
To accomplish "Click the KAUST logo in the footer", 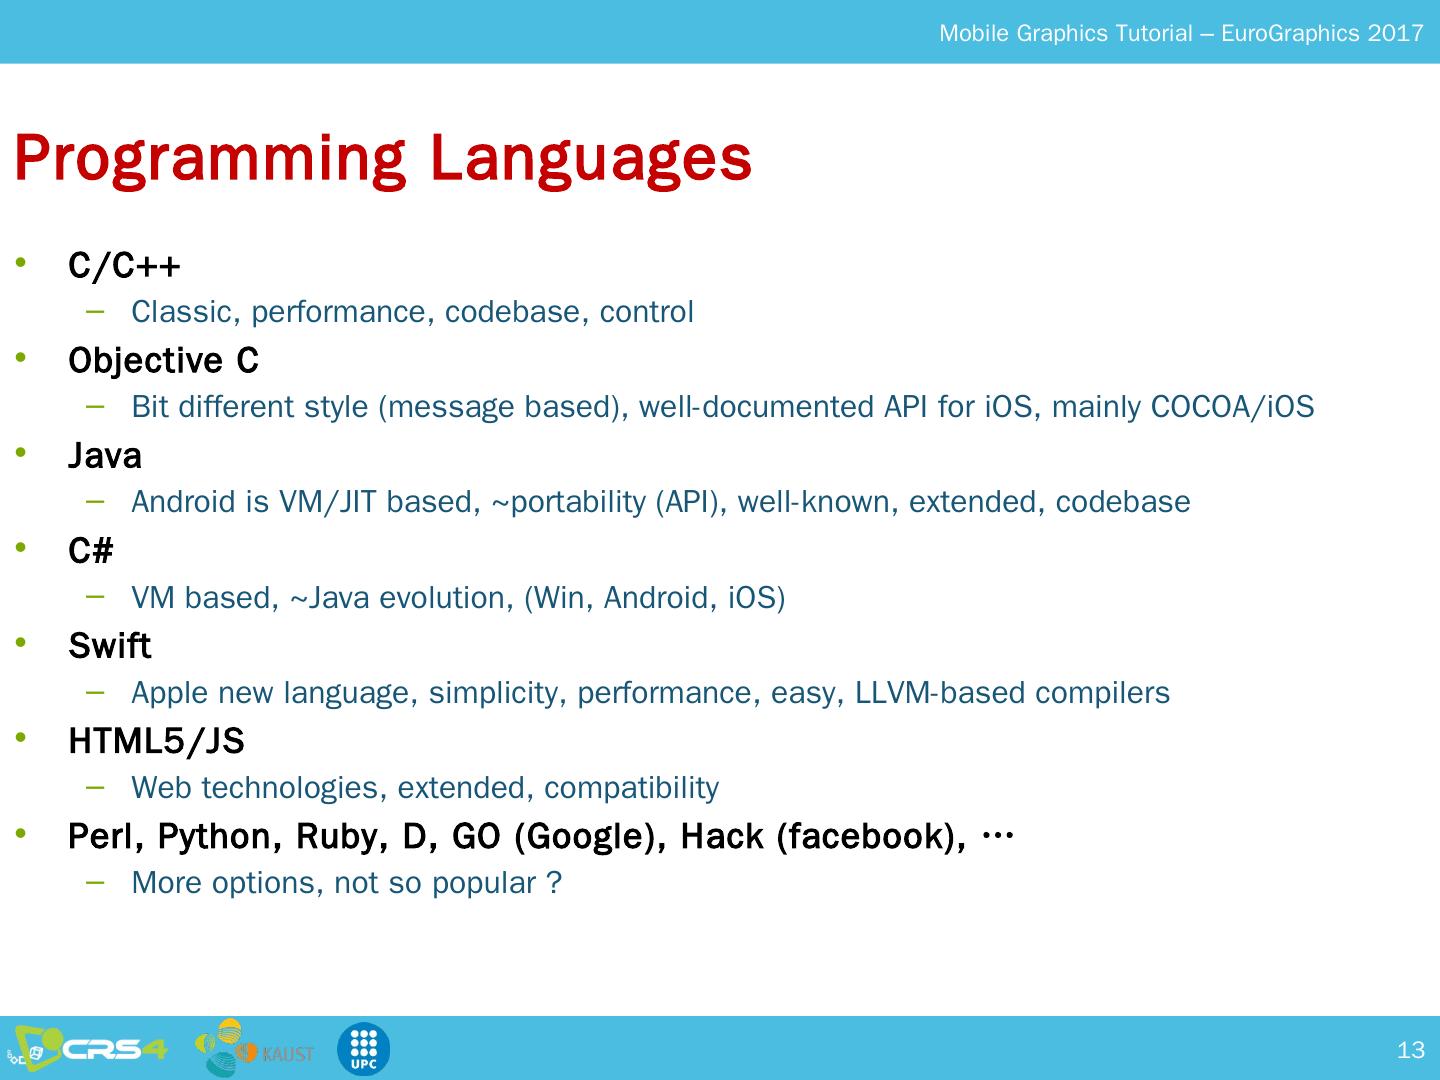I will [255, 1048].
